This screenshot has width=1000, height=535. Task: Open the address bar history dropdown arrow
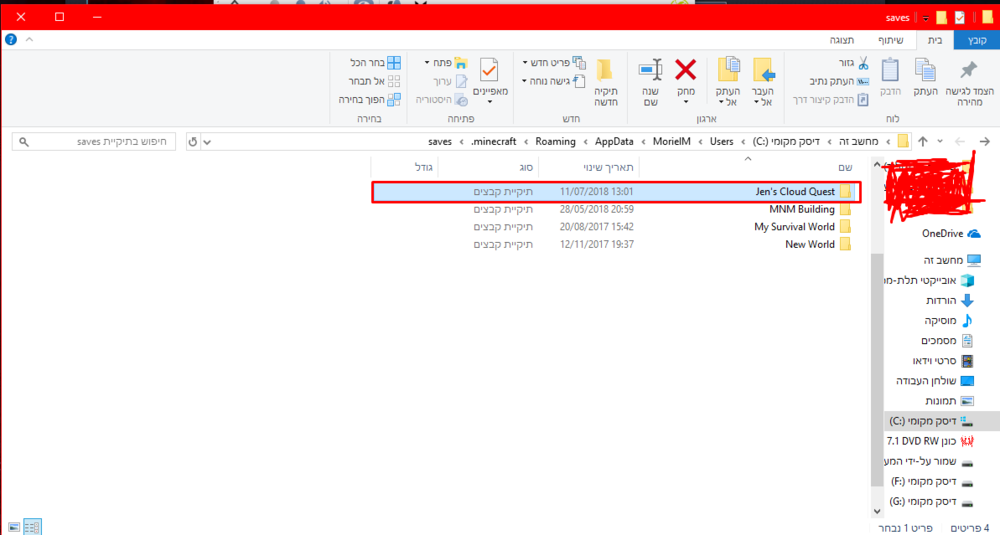207,141
